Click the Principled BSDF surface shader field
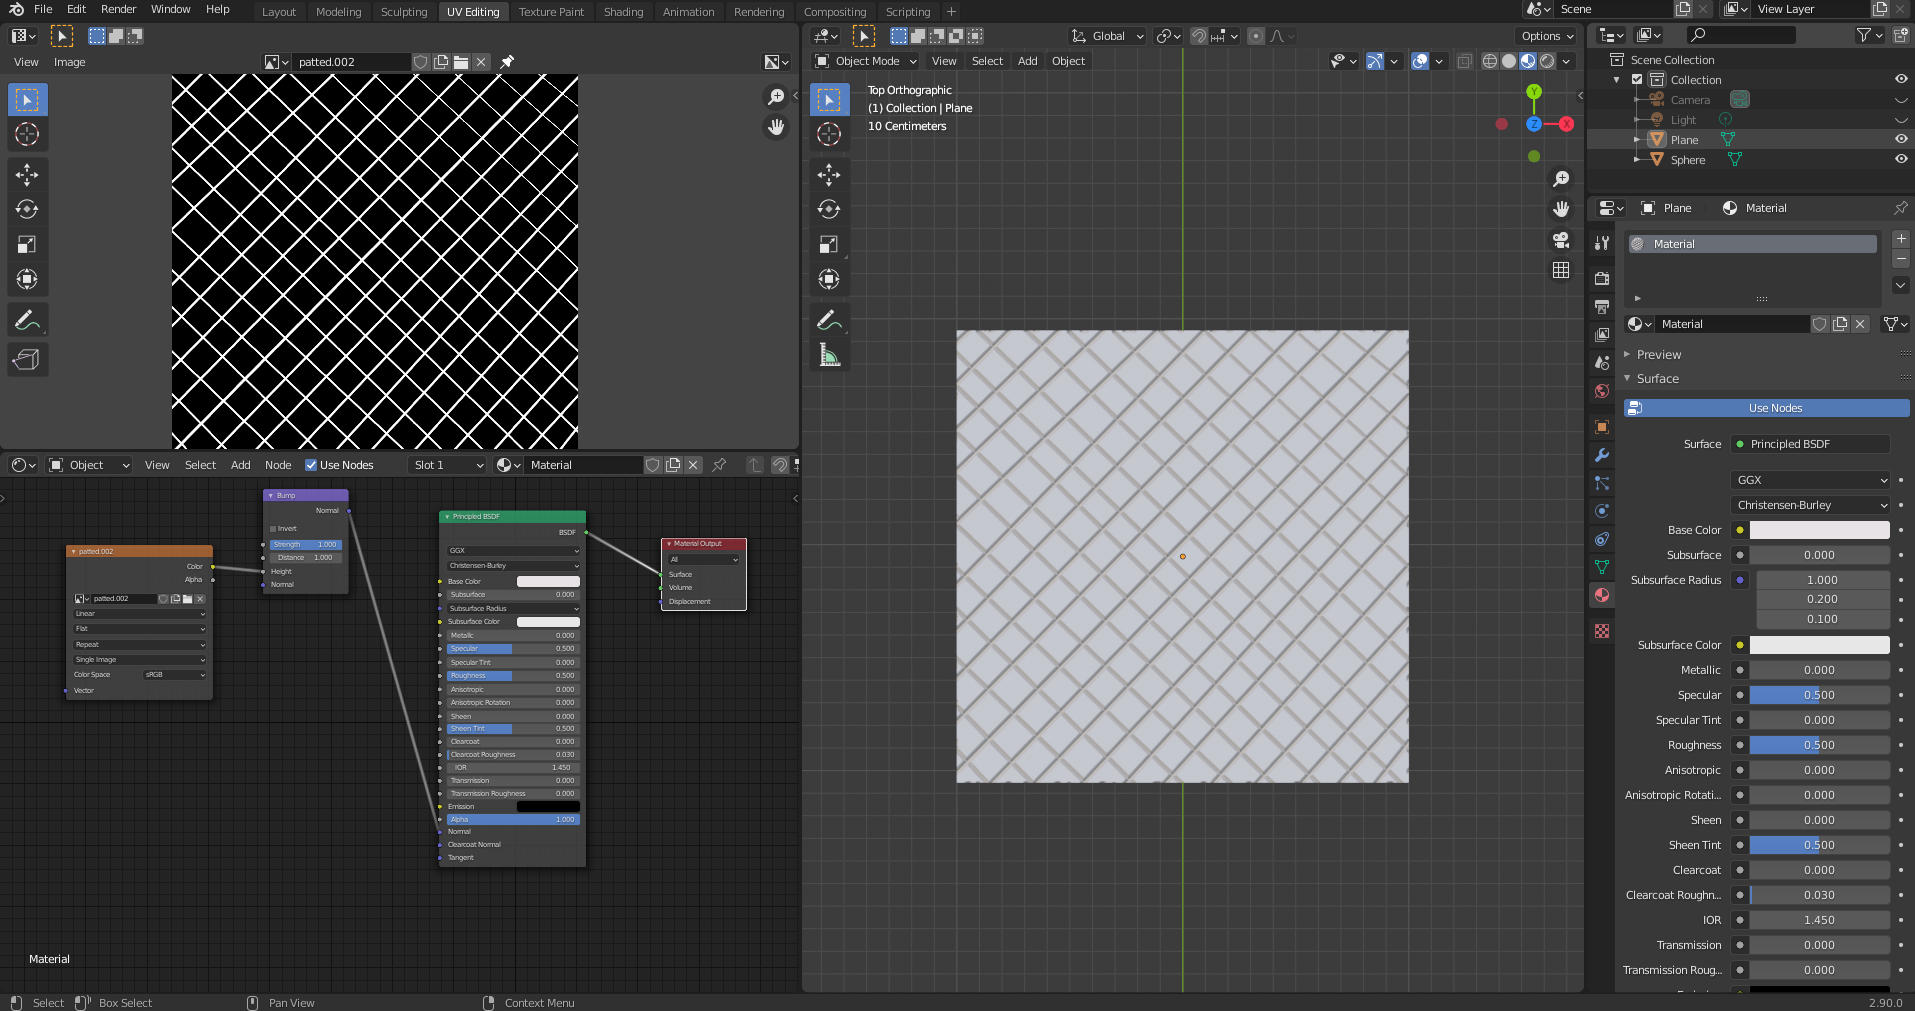 1810,444
